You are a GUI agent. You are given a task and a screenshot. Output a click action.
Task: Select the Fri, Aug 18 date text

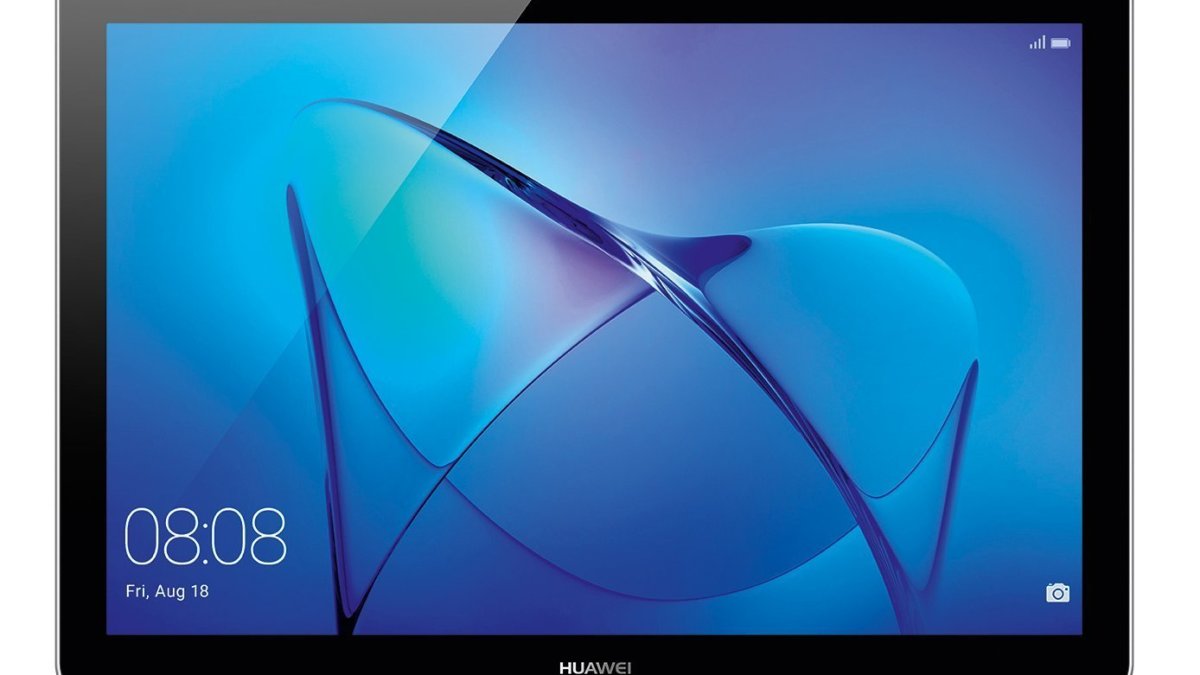coord(167,591)
